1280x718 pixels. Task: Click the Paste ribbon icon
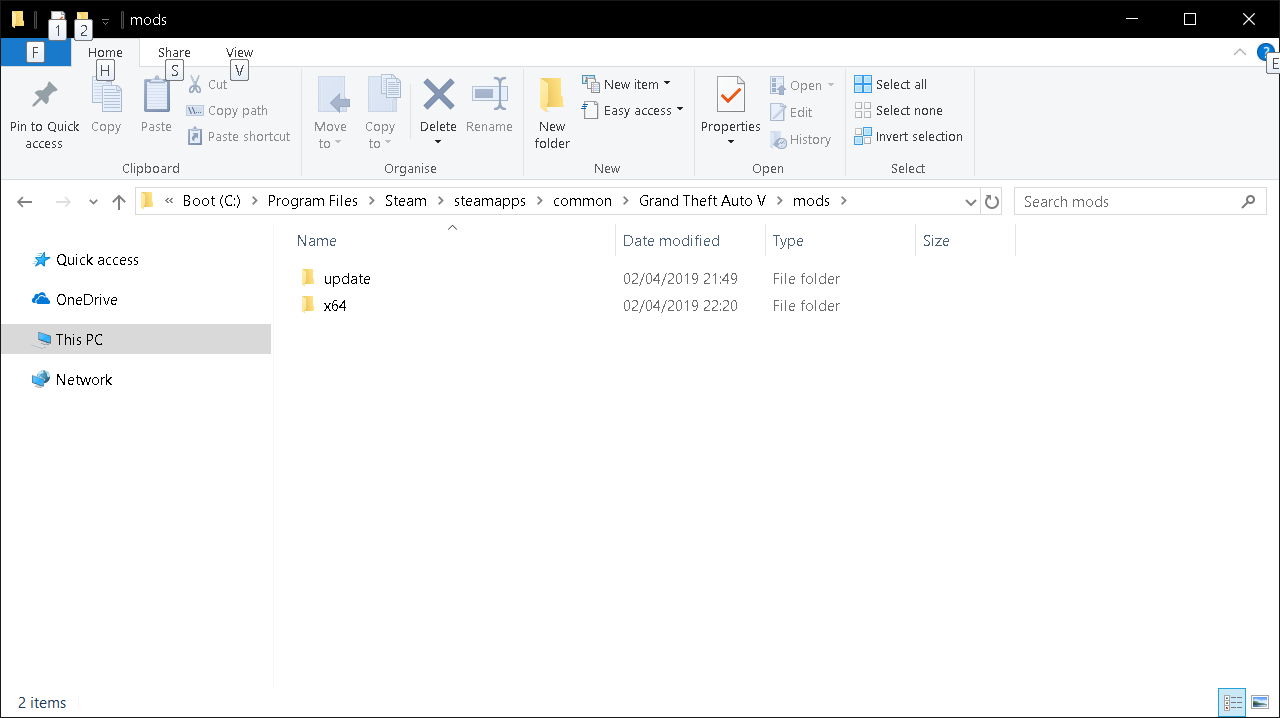click(156, 96)
